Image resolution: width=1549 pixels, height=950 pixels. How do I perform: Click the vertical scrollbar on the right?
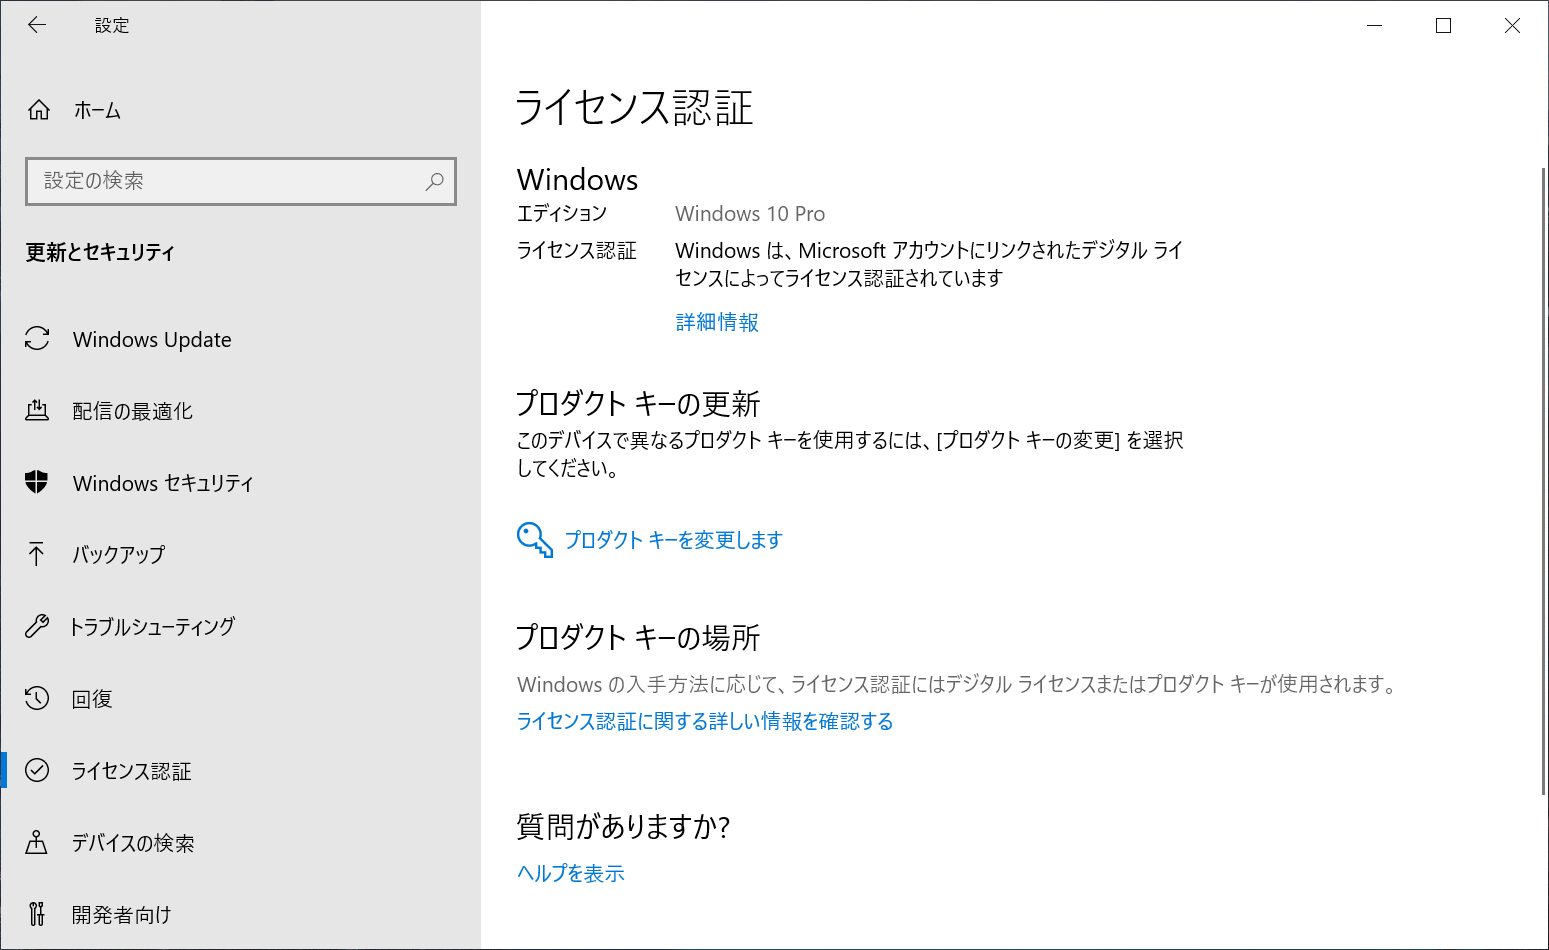(x=1544, y=480)
